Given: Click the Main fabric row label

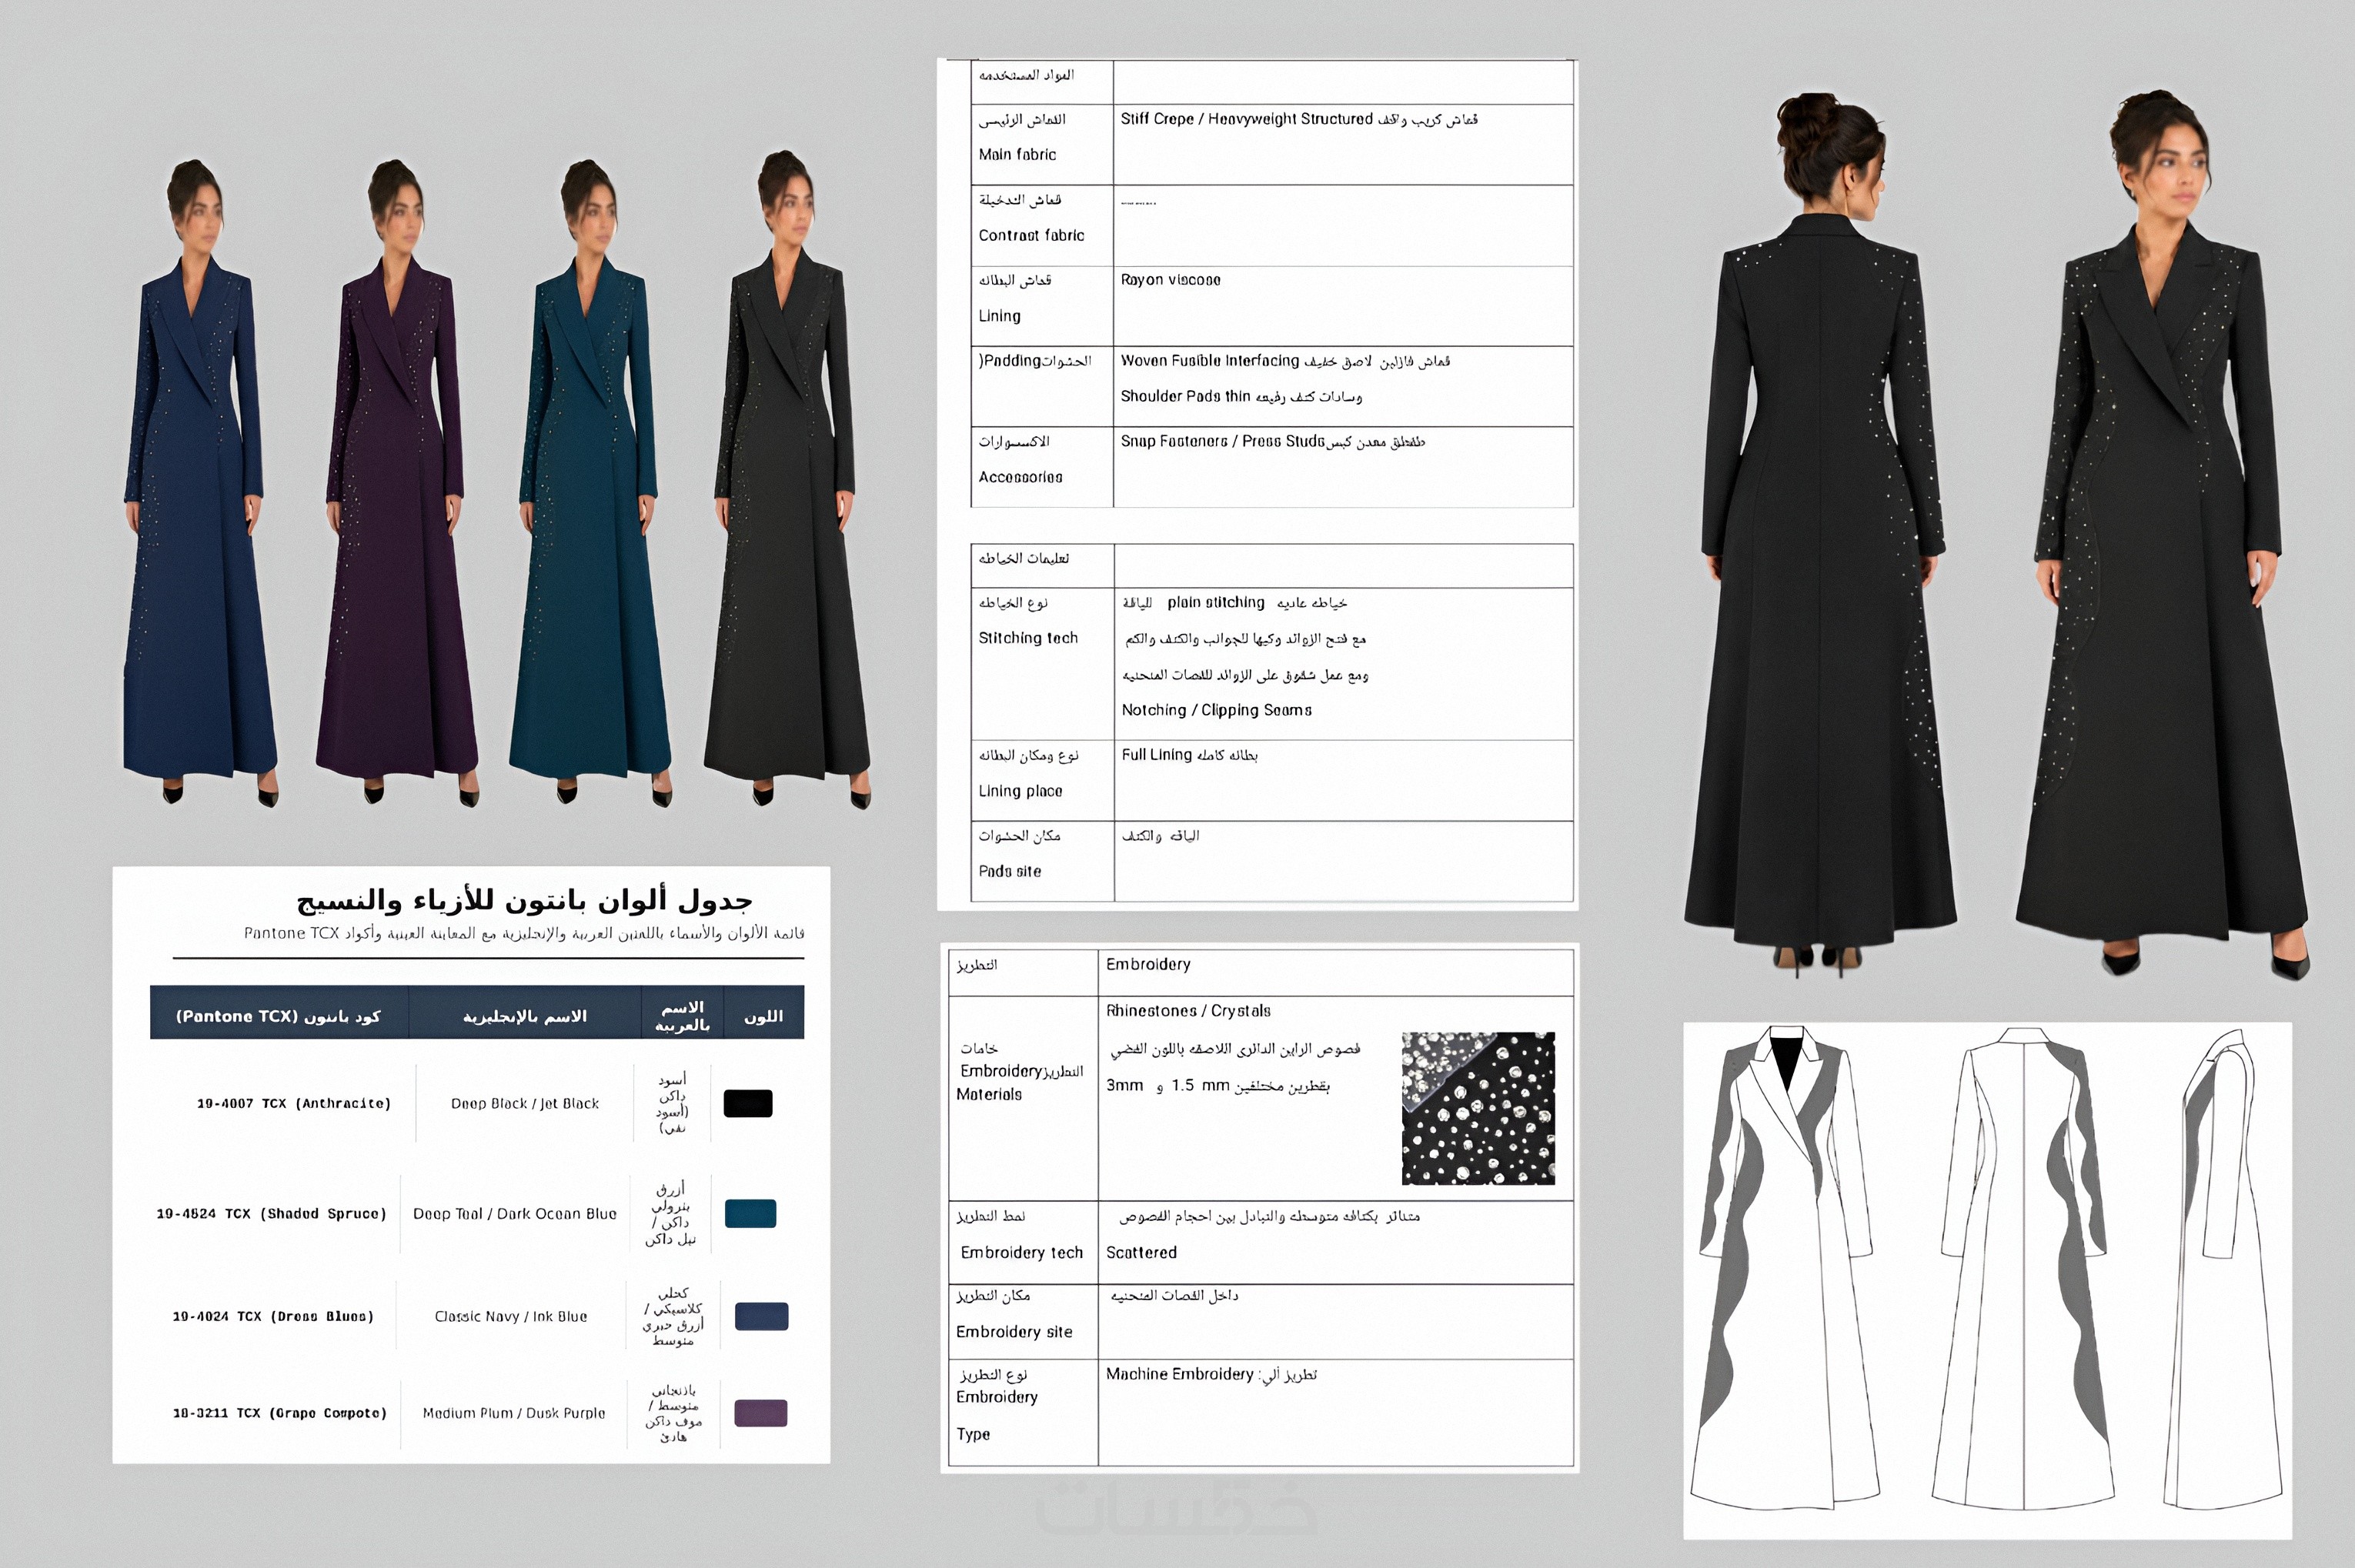Looking at the screenshot, I should (x=1018, y=154).
